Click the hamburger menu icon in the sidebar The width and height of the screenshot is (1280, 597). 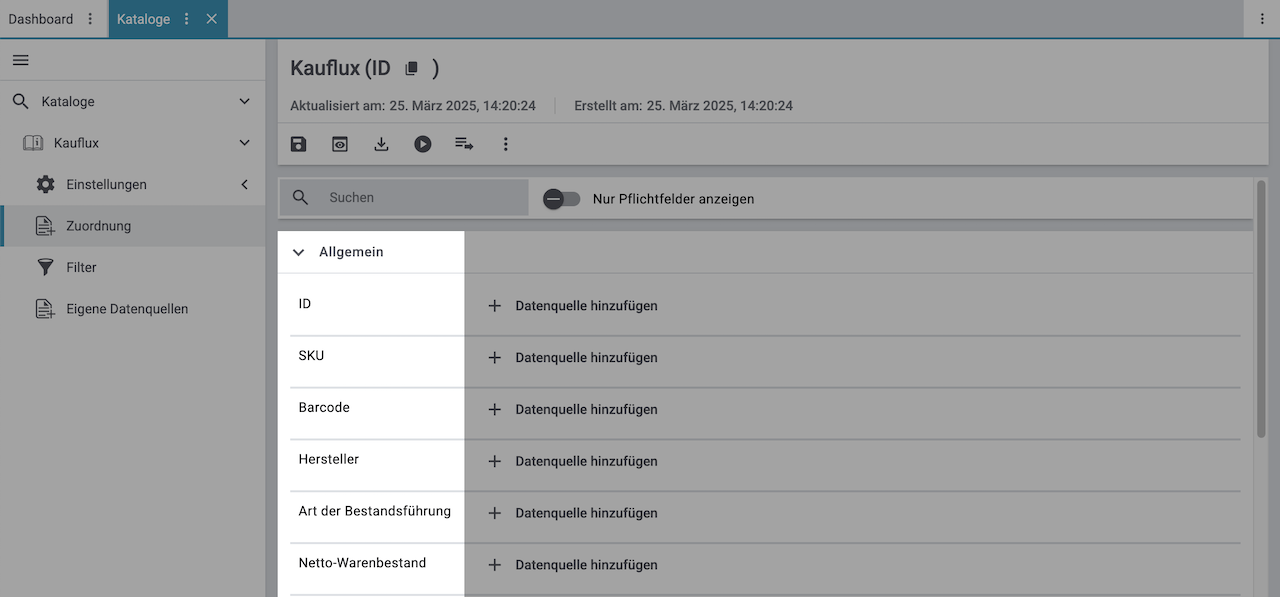(x=20, y=60)
